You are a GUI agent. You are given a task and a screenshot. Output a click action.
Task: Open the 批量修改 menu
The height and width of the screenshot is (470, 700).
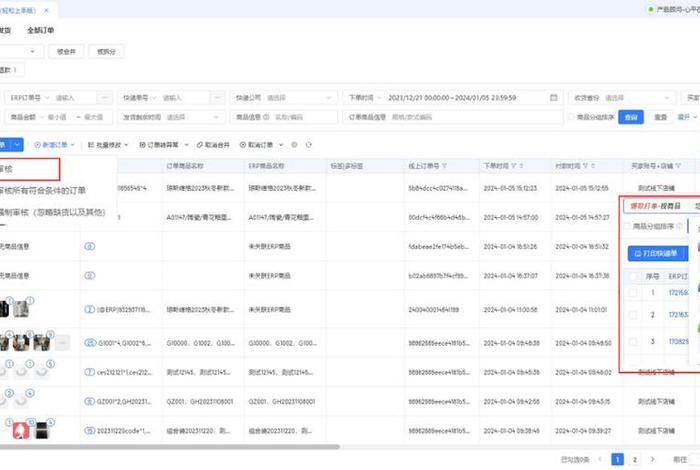[108, 145]
